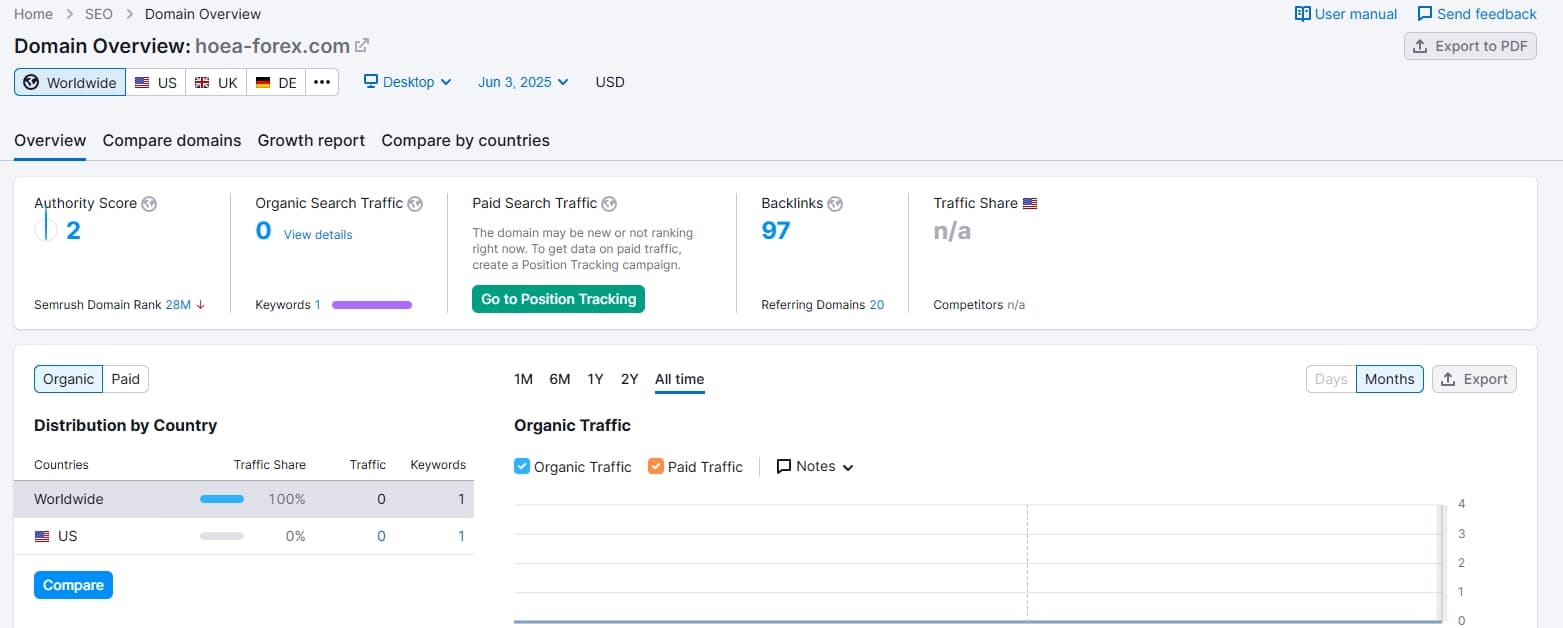
Task: Click the purple Keywords distribution bar
Action: pos(372,305)
